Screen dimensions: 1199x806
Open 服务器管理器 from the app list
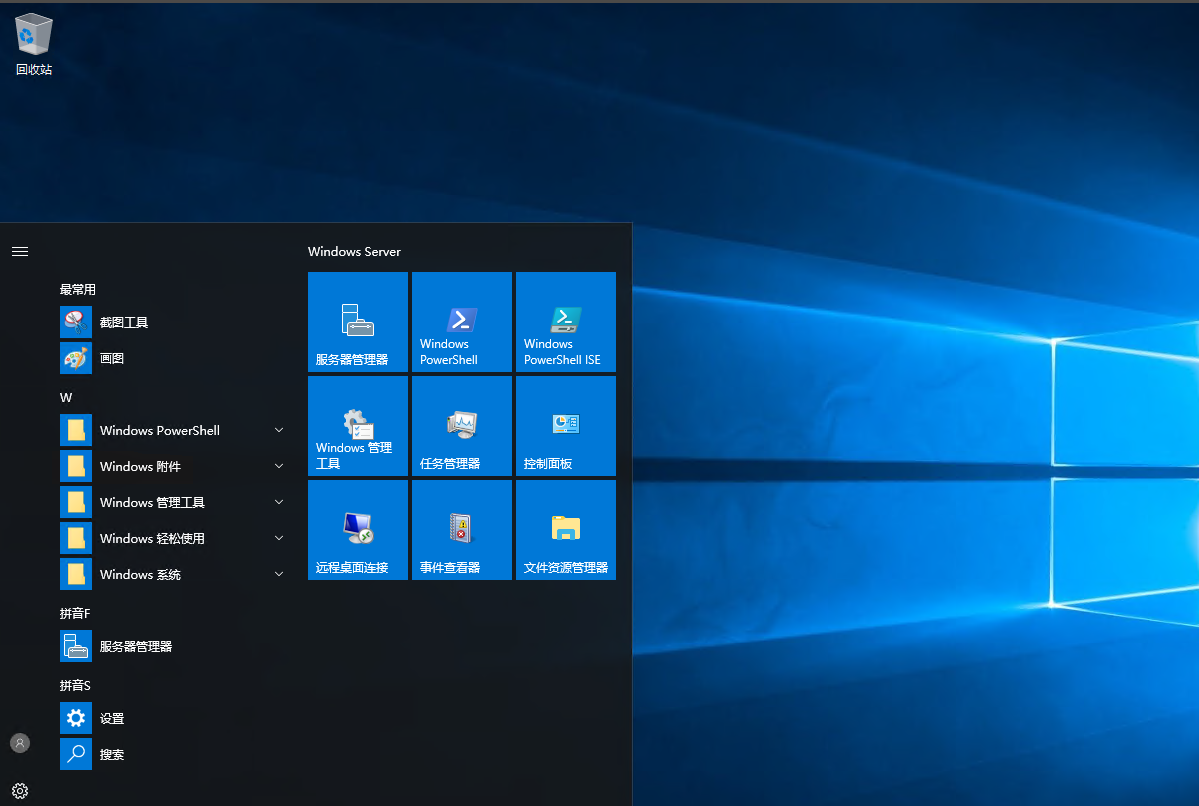pyautogui.click(x=76, y=646)
